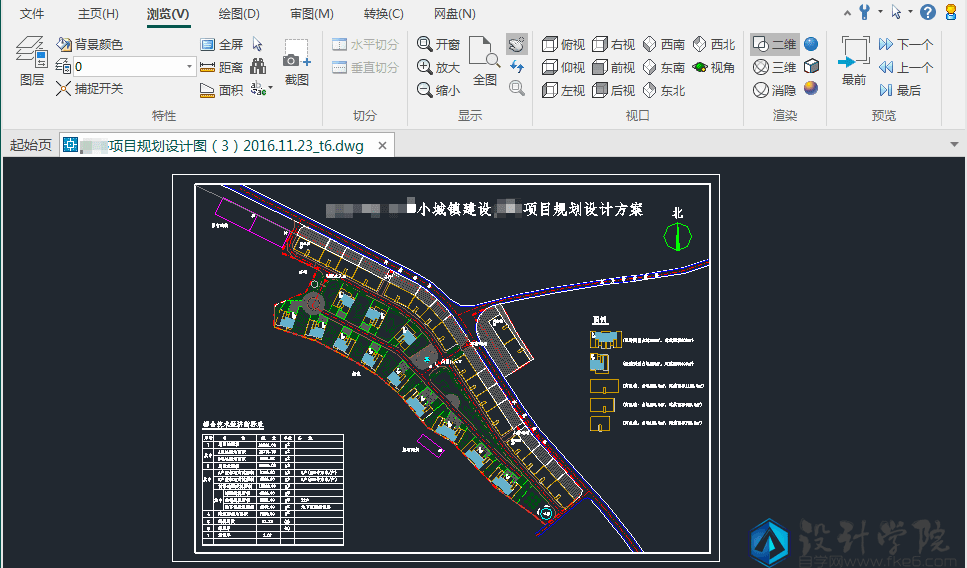Click the disabled 水平切分 horizontal split

[365, 44]
